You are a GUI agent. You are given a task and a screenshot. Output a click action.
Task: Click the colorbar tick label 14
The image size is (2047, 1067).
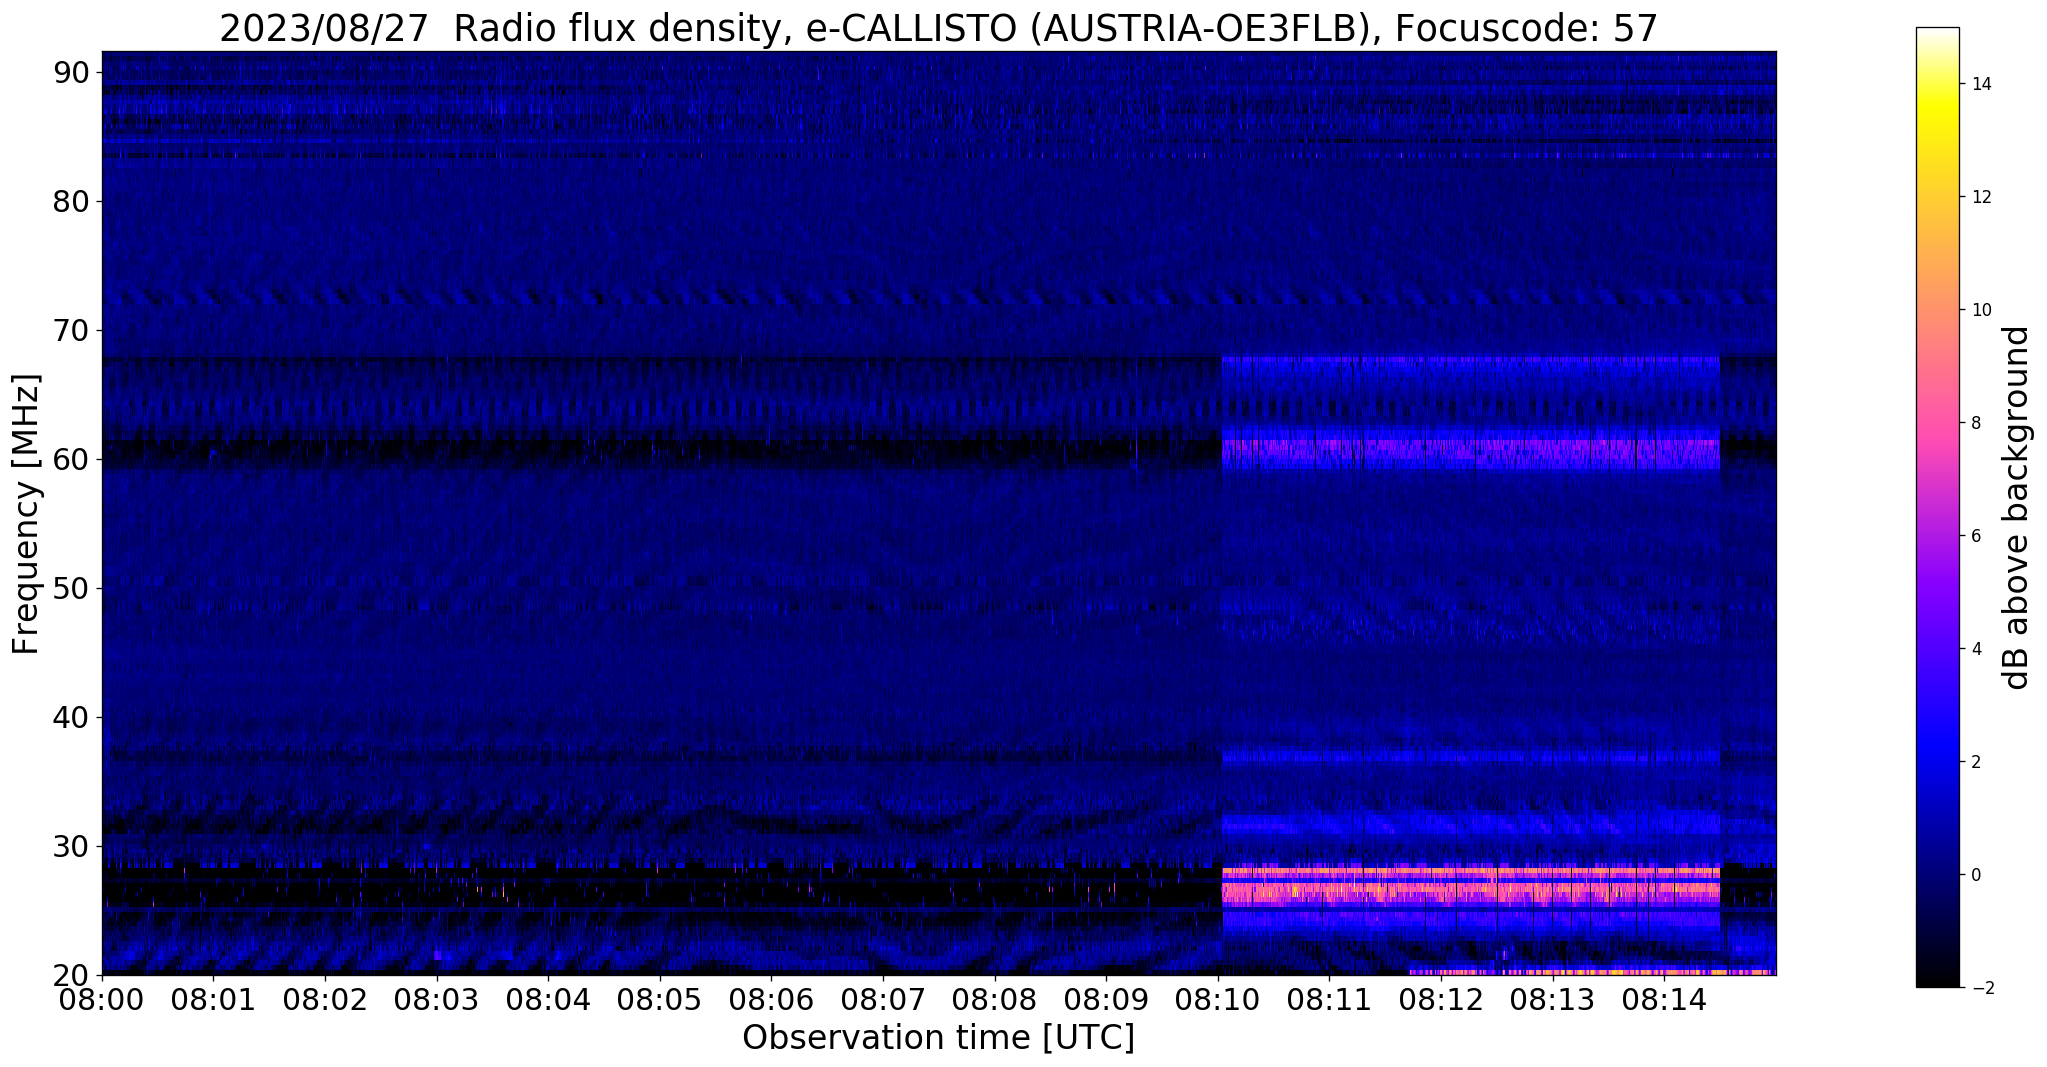1980,84
